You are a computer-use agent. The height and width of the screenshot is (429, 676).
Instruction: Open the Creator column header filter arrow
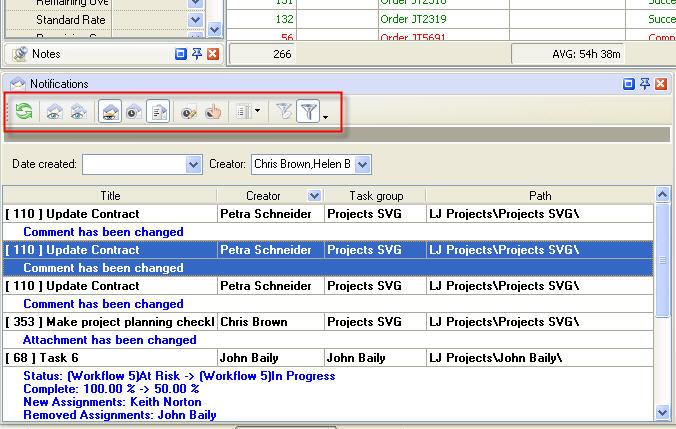tap(315, 196)
